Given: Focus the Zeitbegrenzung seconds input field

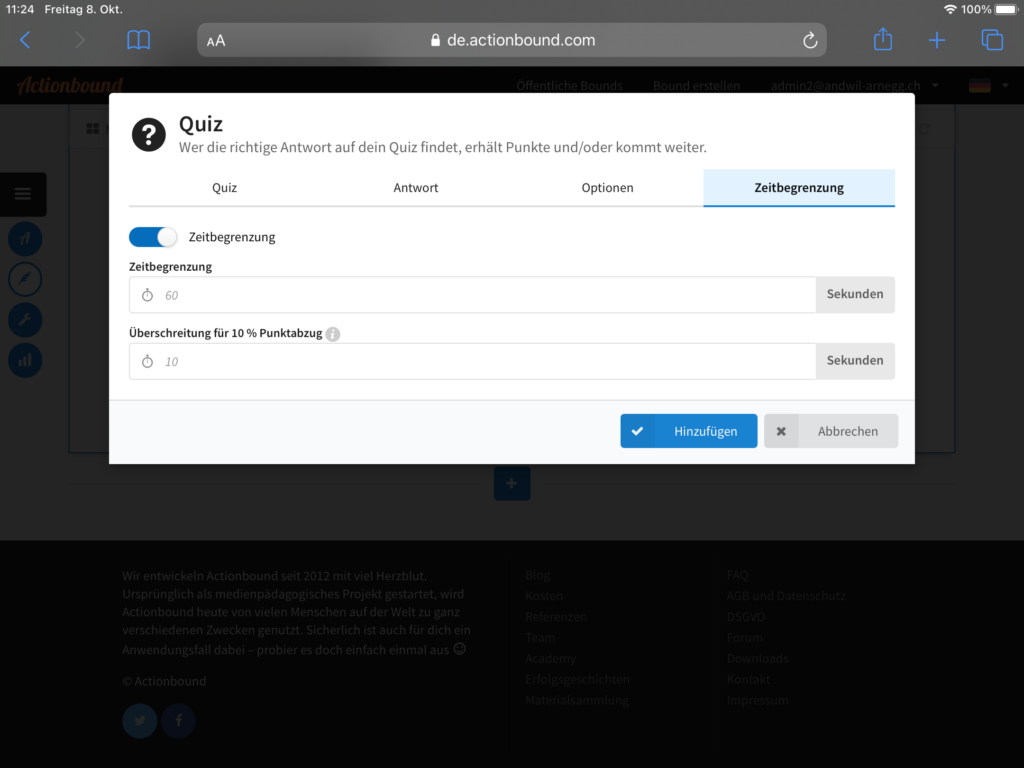Looking at the screenshot, I should click(480, 295).
